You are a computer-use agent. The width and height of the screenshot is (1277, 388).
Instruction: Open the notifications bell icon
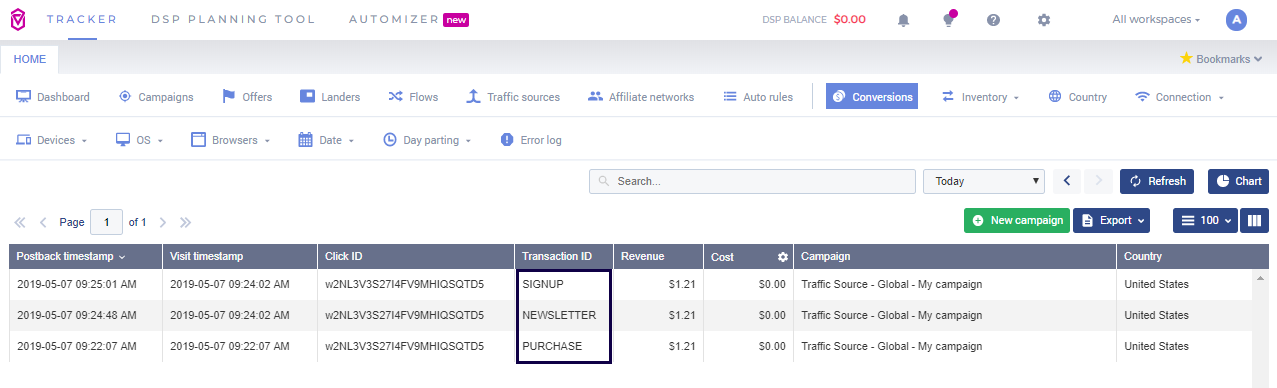(x=904, y=20)
